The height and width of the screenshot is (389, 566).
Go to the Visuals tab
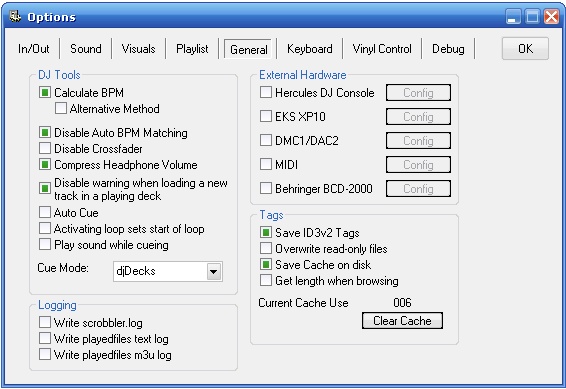point(138,49)
